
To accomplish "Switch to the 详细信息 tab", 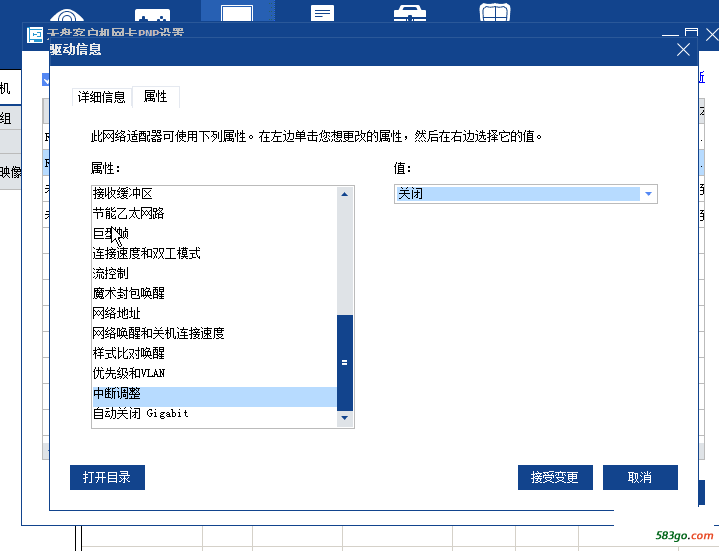I will (102, 97).
